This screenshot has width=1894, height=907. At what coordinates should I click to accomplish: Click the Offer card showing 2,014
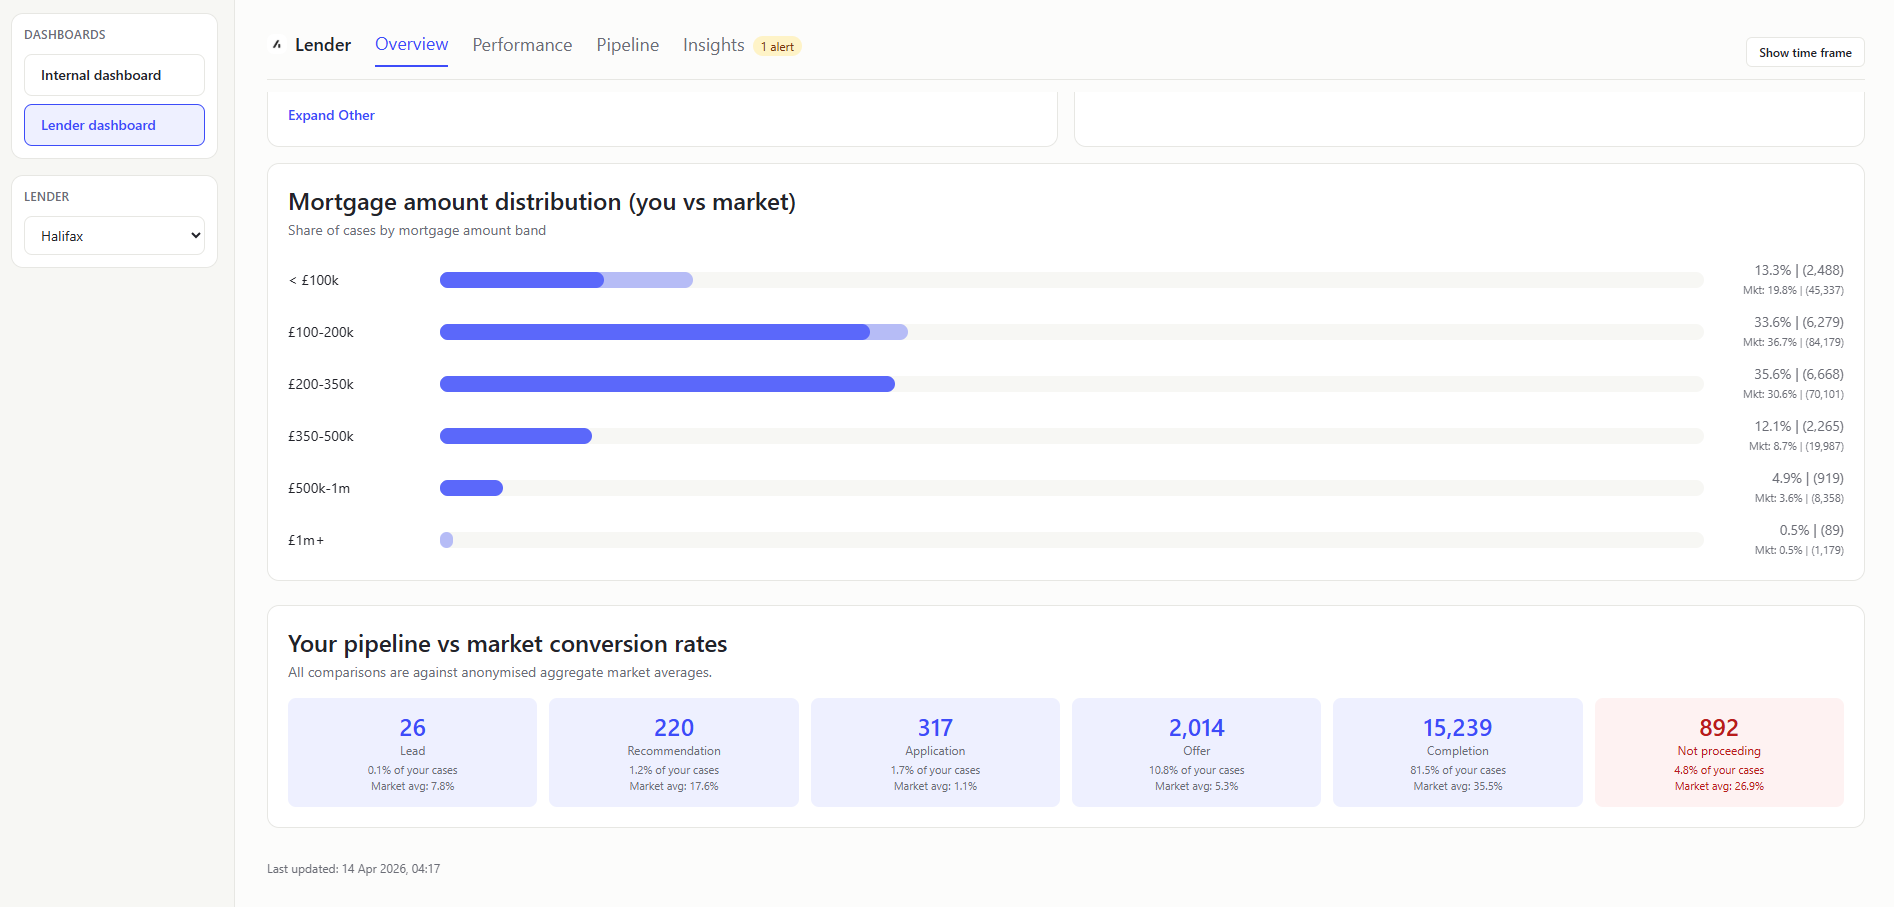pos(1196,752)
